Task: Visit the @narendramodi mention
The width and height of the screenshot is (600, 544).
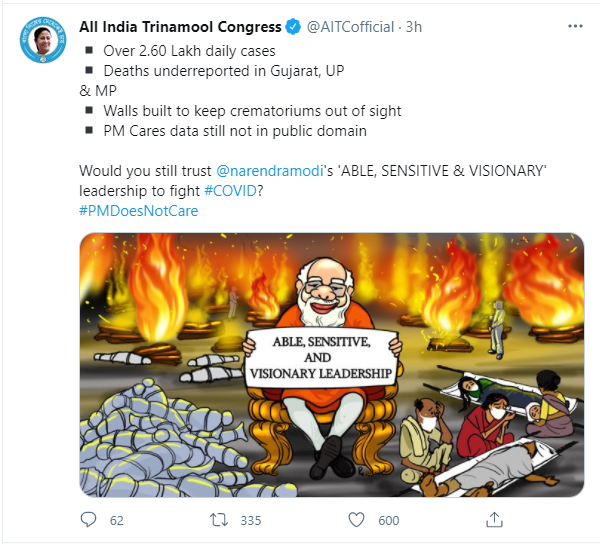Action: coord(277,169)
